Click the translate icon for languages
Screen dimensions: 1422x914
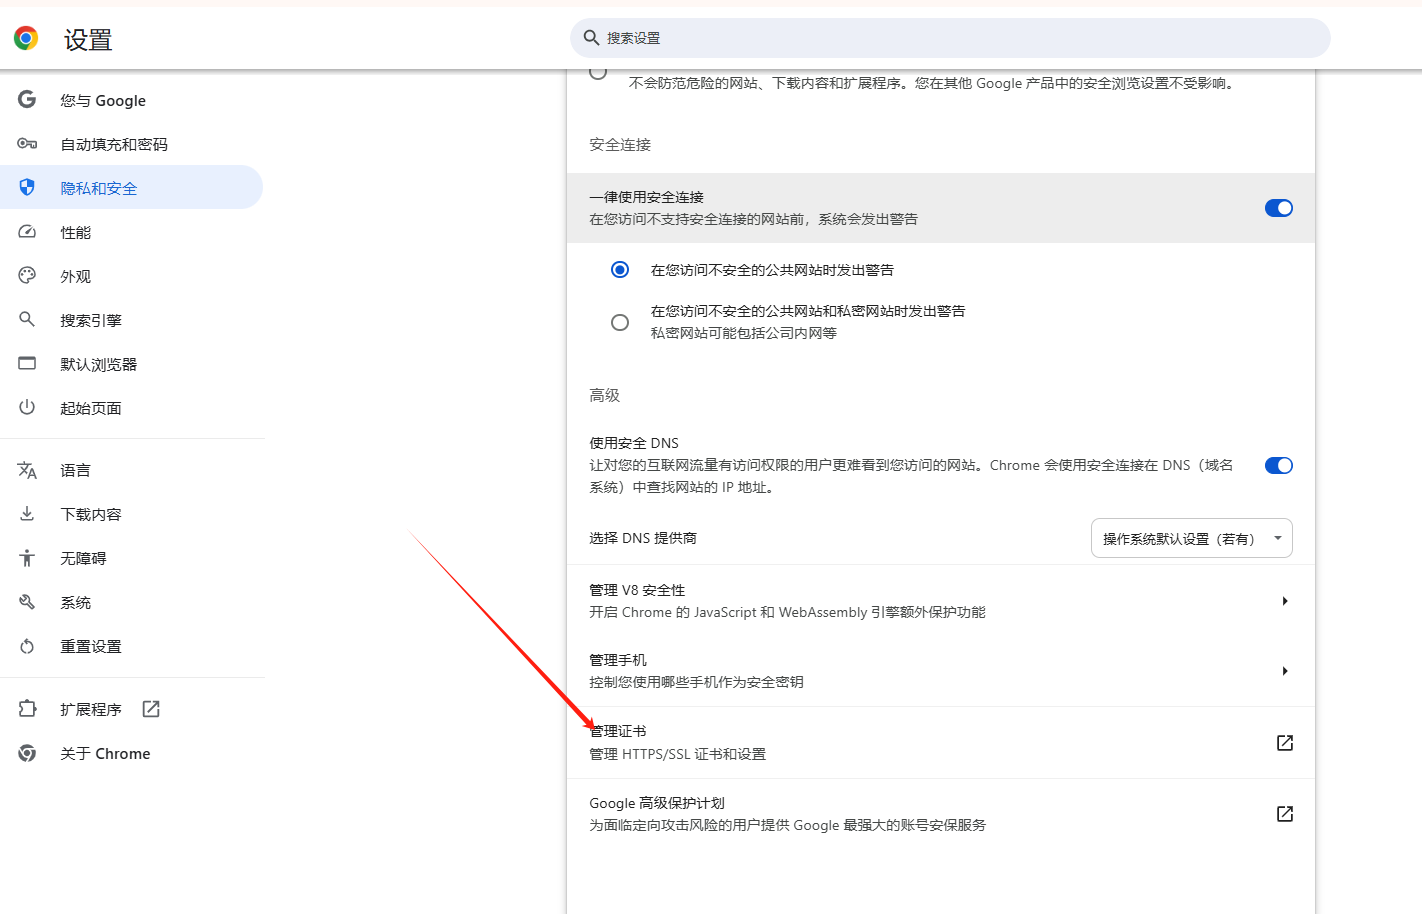27,470
